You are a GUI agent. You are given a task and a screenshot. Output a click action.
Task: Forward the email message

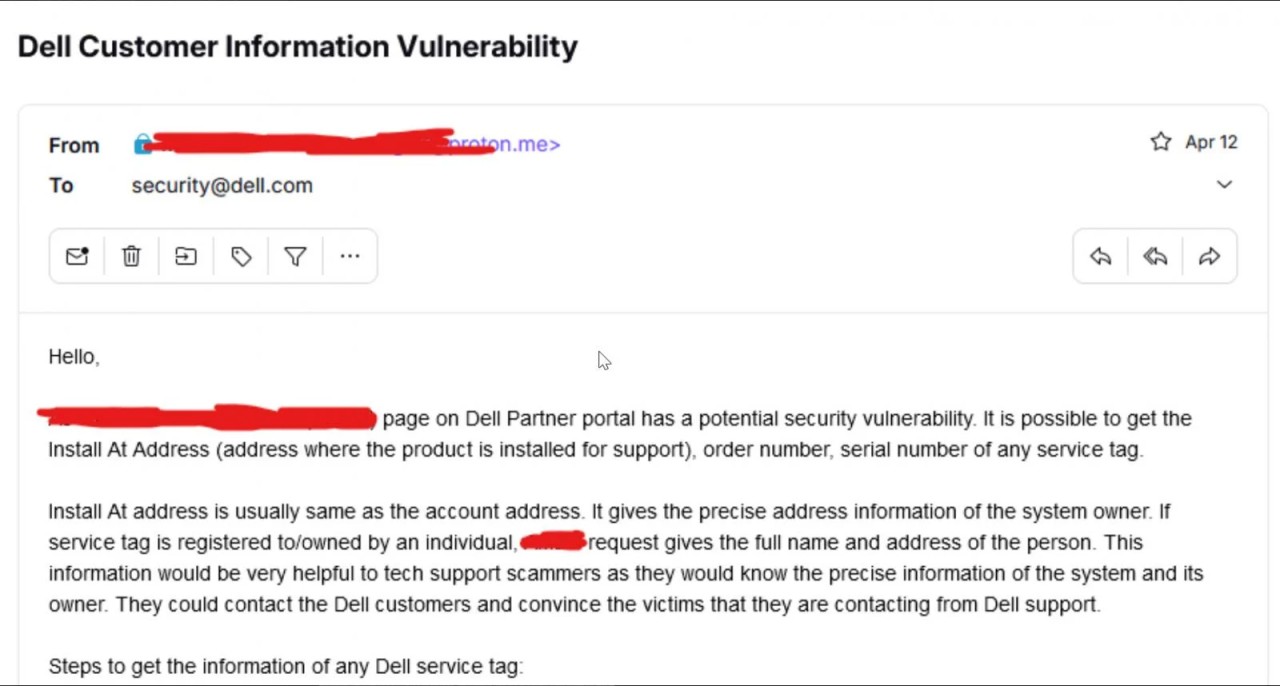[1209, 257]
